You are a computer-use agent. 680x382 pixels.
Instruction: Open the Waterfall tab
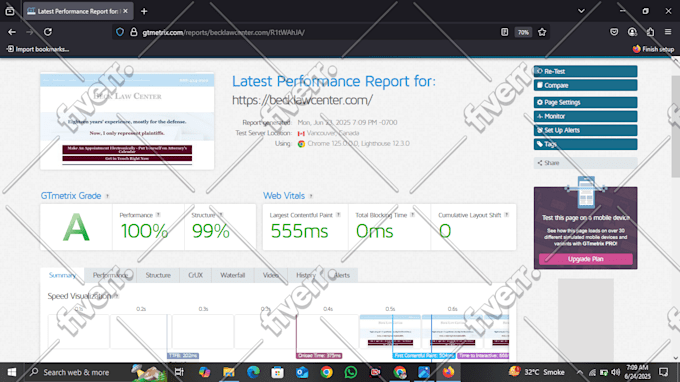pos(232,275)
